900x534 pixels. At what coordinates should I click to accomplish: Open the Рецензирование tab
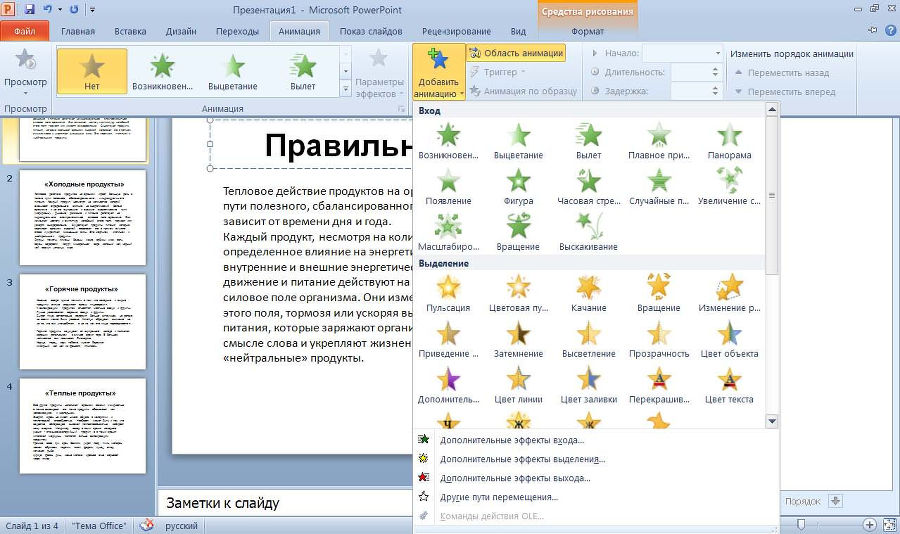click(x=456, y=31)
